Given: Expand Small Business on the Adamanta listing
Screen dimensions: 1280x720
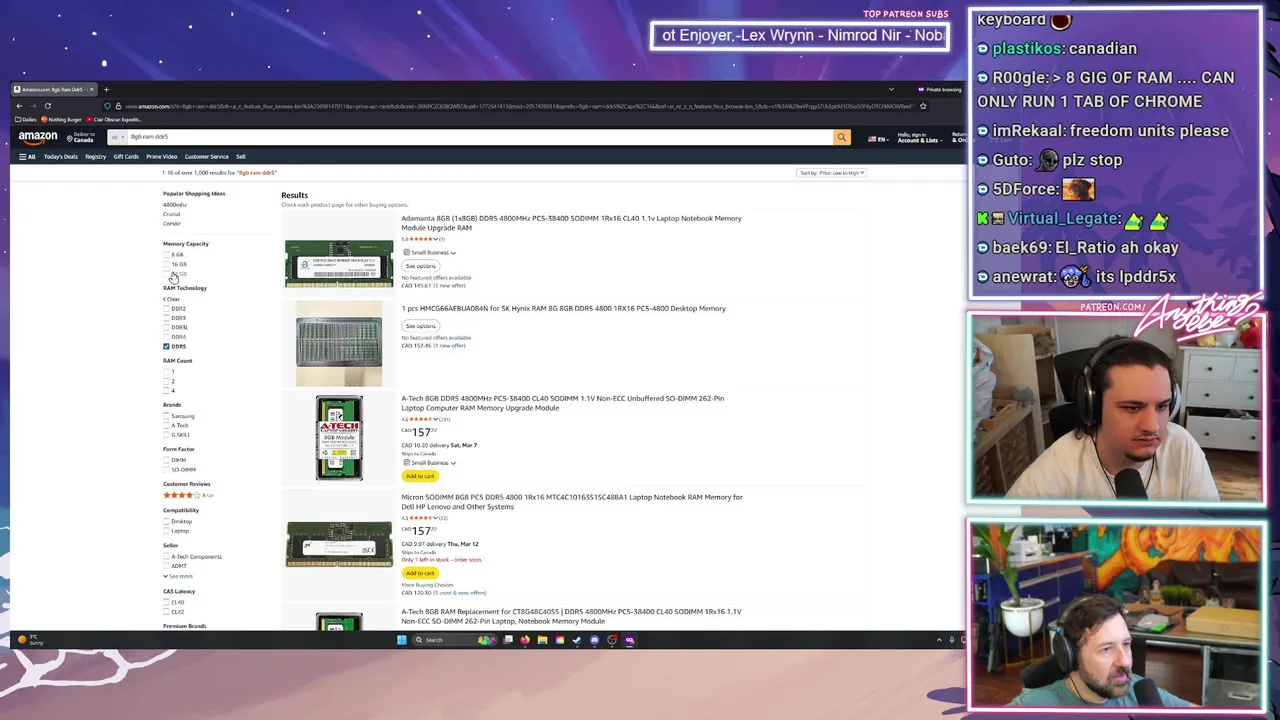Looking at the screenshot, I should pyautogui.click(x=430, y=253).
